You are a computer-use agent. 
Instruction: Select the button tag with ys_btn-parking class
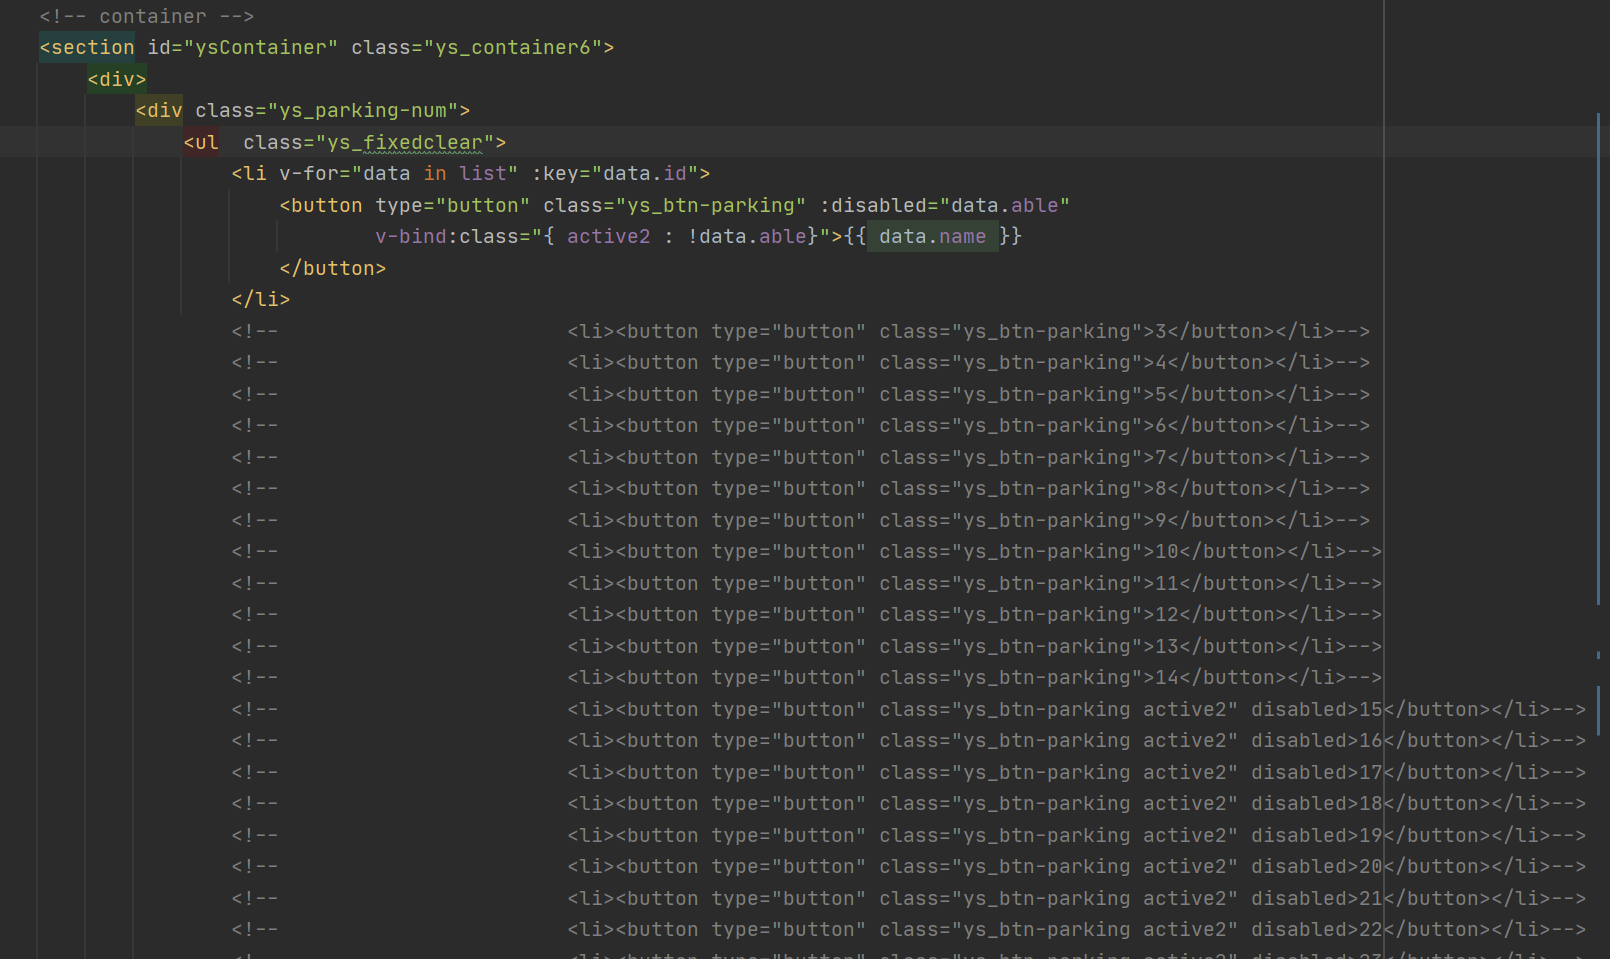[x=320, y=205]
